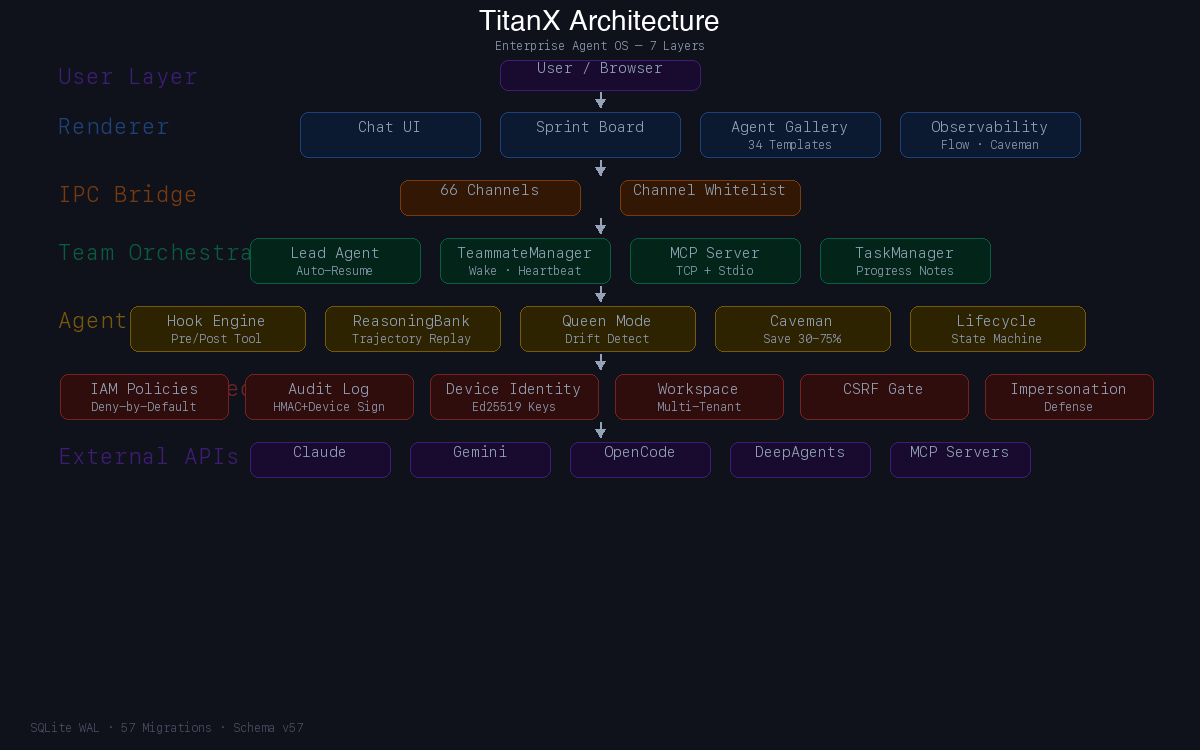The image size is (1200, 750).
Task: Select the Chat UI node
Action: 390,134
